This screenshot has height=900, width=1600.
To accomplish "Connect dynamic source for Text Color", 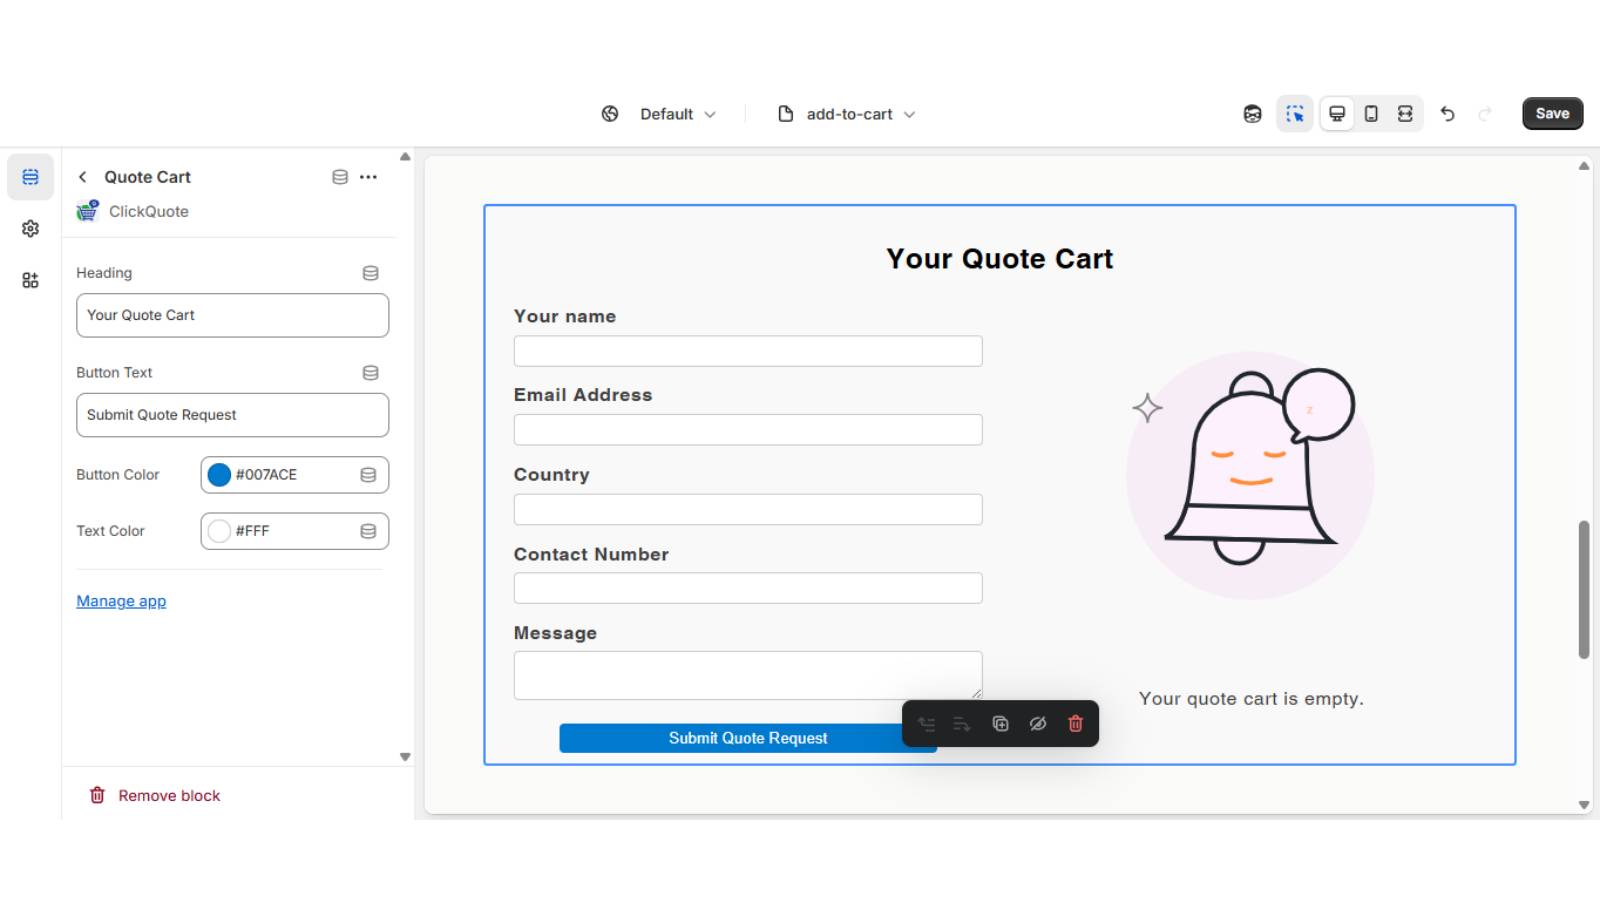I will click(368, 531).
